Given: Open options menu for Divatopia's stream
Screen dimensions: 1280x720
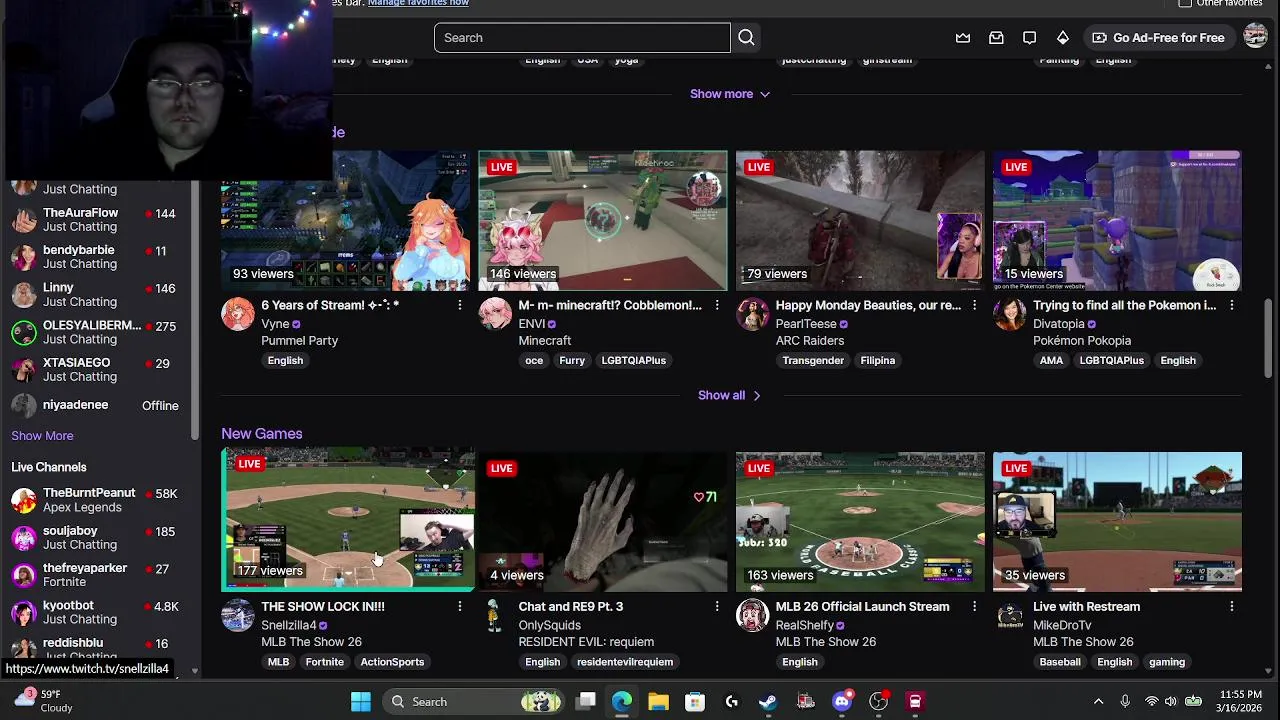Looking at the screenshot, I should click(x=1231, y=305).
